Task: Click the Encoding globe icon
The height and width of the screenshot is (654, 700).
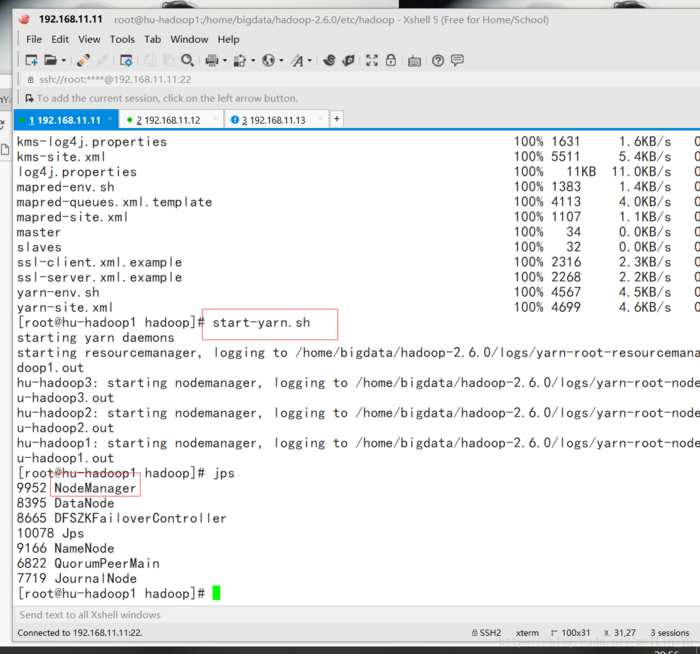Action: (x=268, y=60)
